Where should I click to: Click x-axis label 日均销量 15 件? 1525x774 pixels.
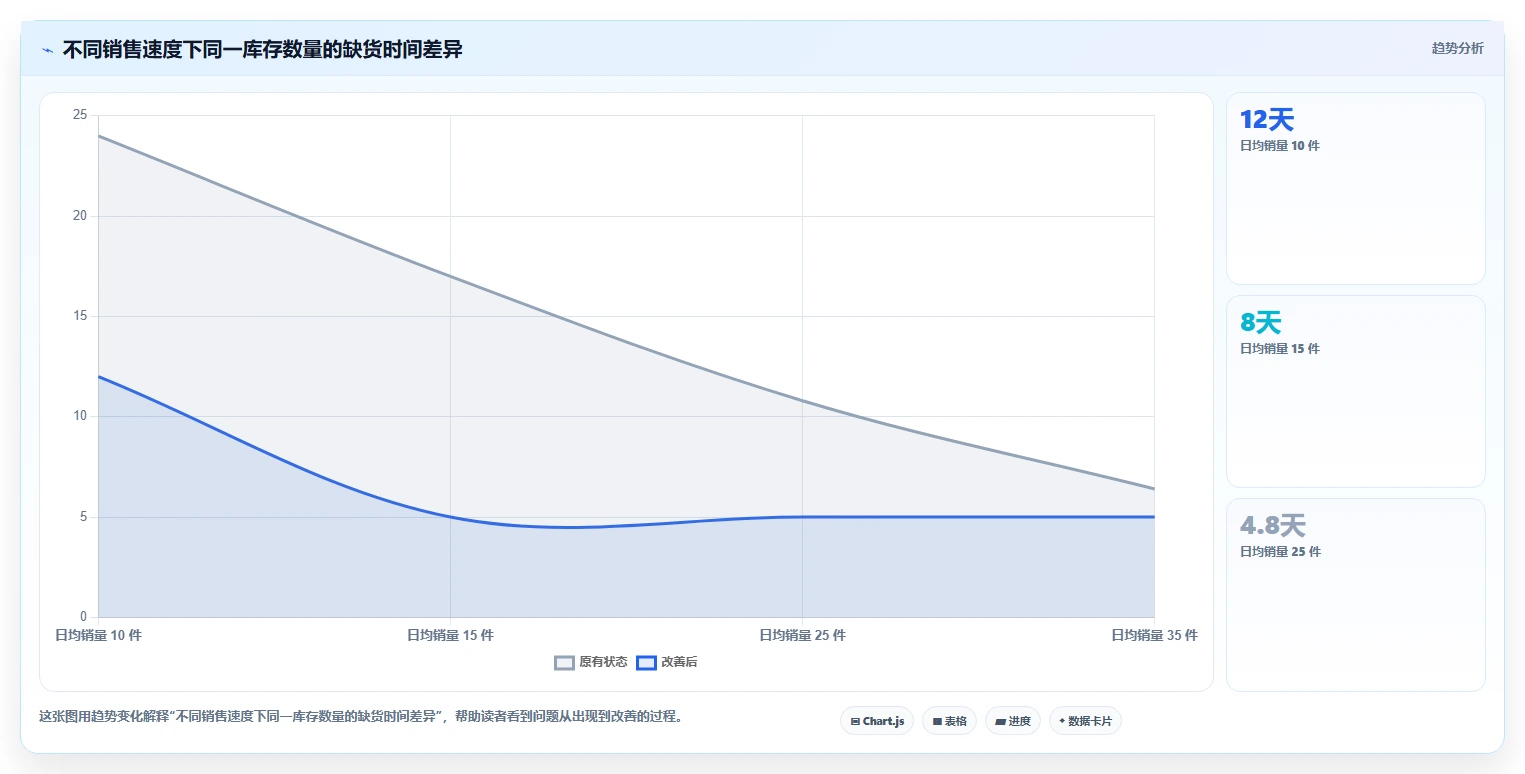tap(450, 635)
